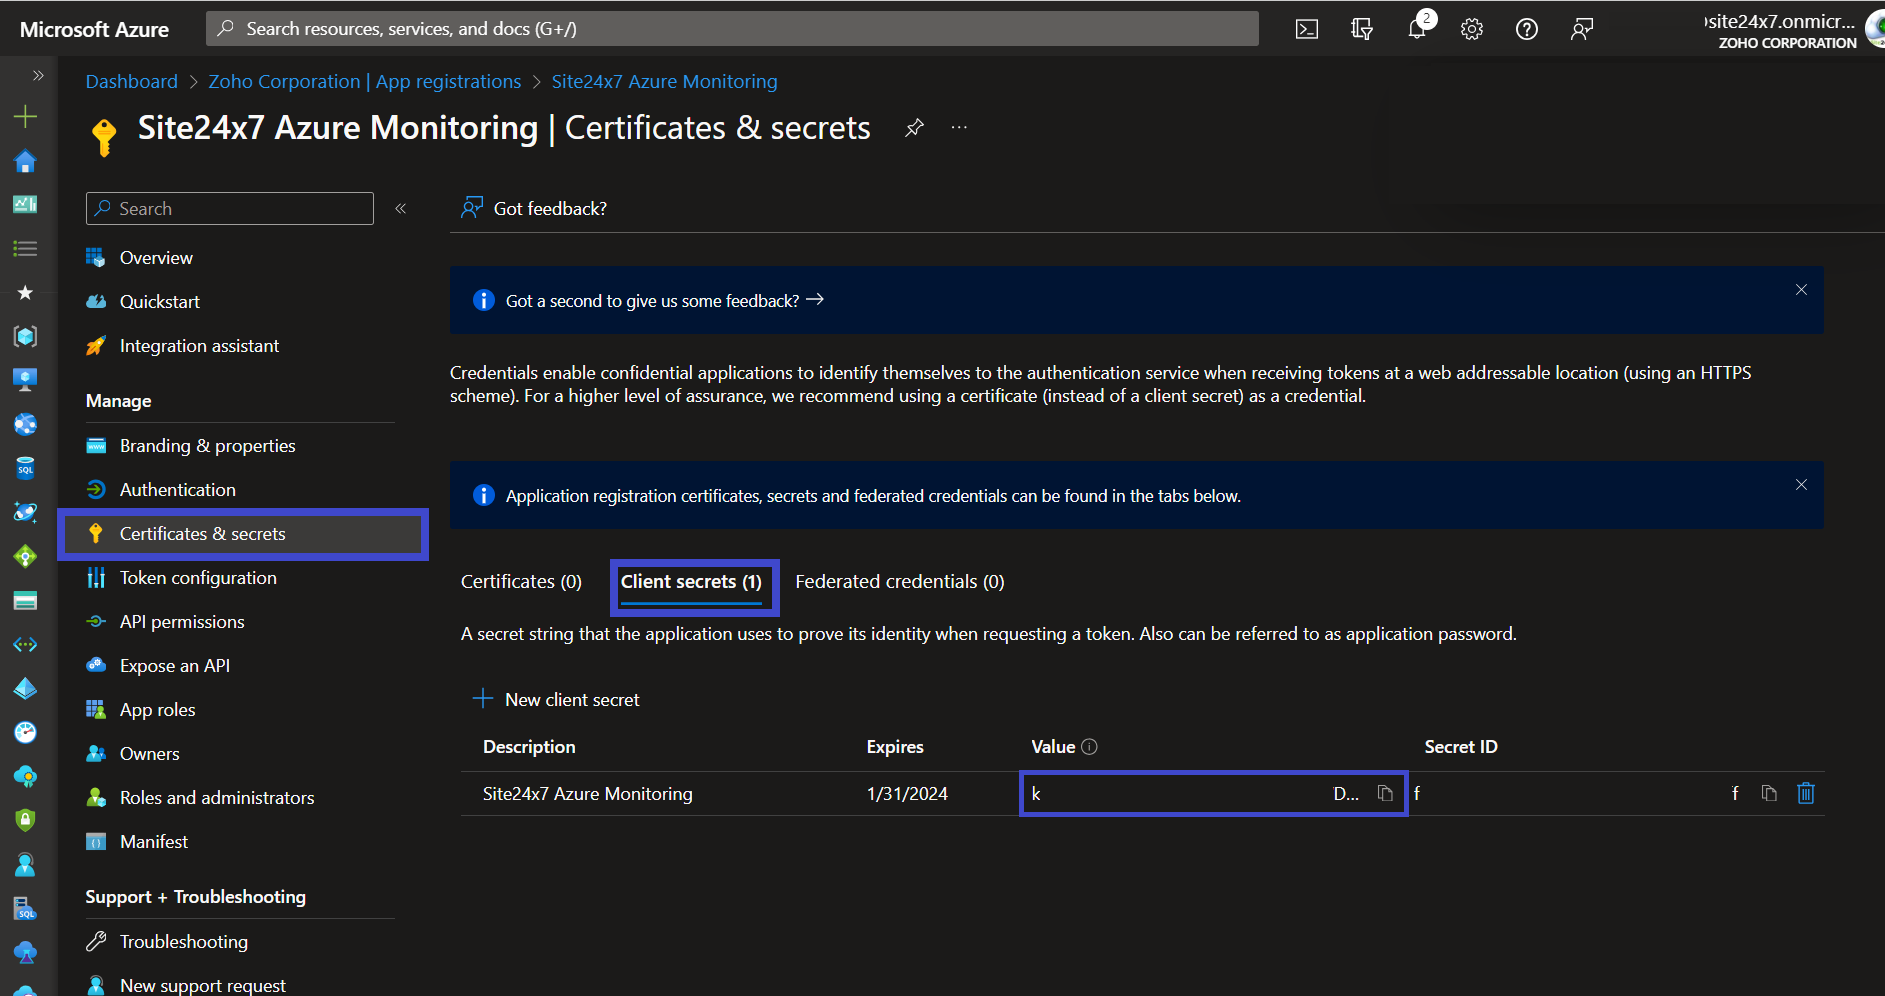Open Azure Cloud Shell from top bar
1885x996 pixels.
1306,28
